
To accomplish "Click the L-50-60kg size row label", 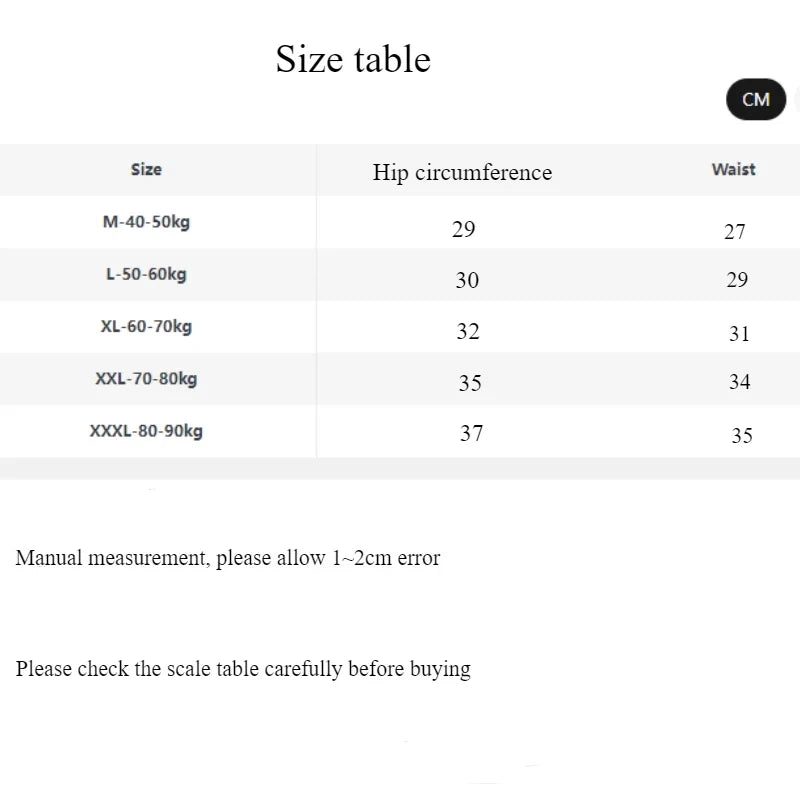I will (146, 274).
